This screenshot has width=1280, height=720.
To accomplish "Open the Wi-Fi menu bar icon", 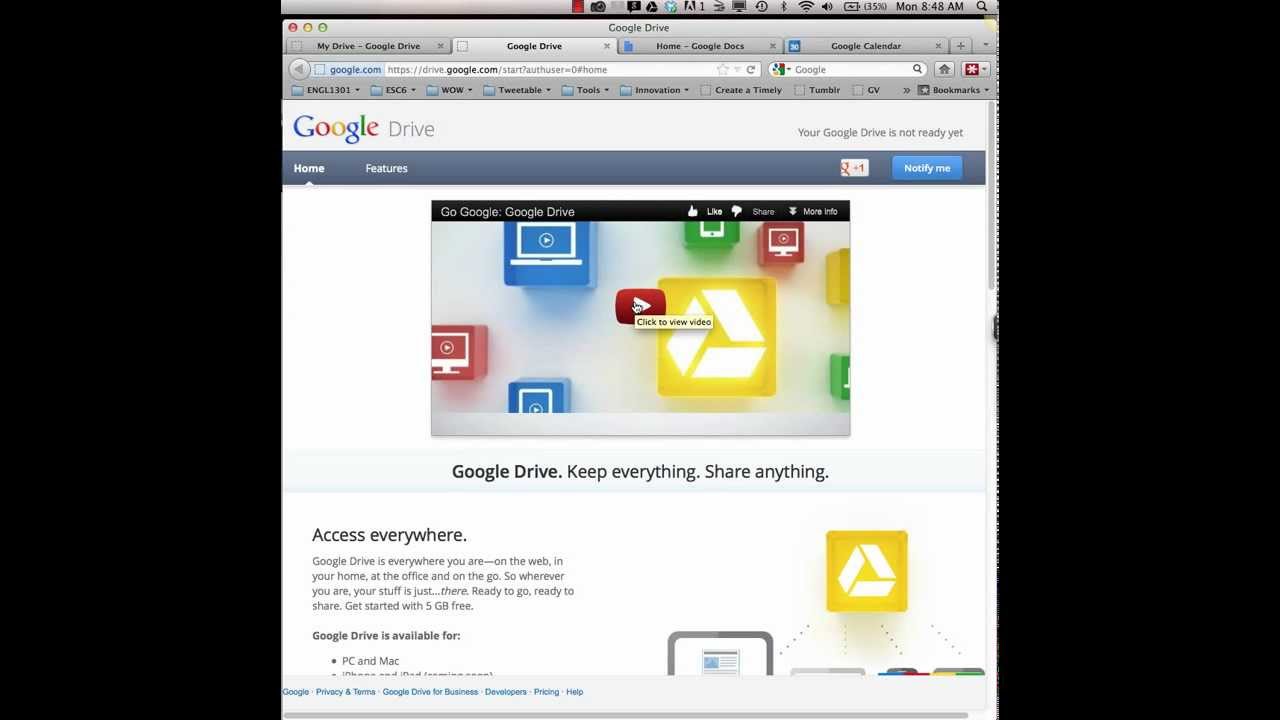I will [x=806, y=7].
